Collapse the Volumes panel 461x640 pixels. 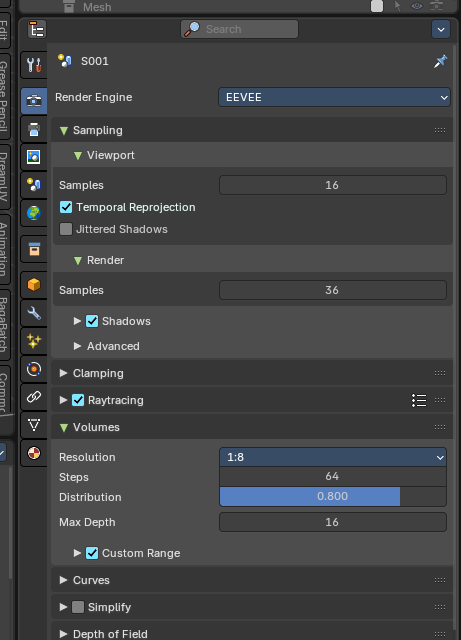(64, 427)
